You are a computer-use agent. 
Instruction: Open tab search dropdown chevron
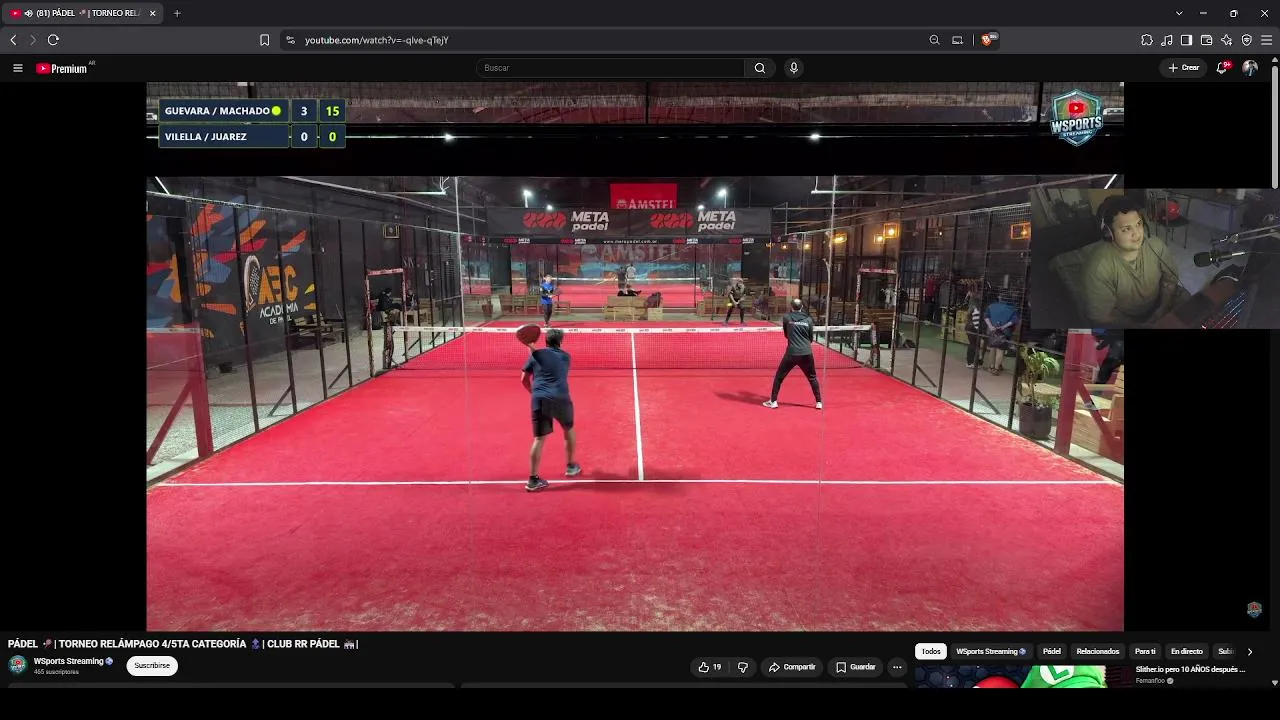(x=1179, y=13)
